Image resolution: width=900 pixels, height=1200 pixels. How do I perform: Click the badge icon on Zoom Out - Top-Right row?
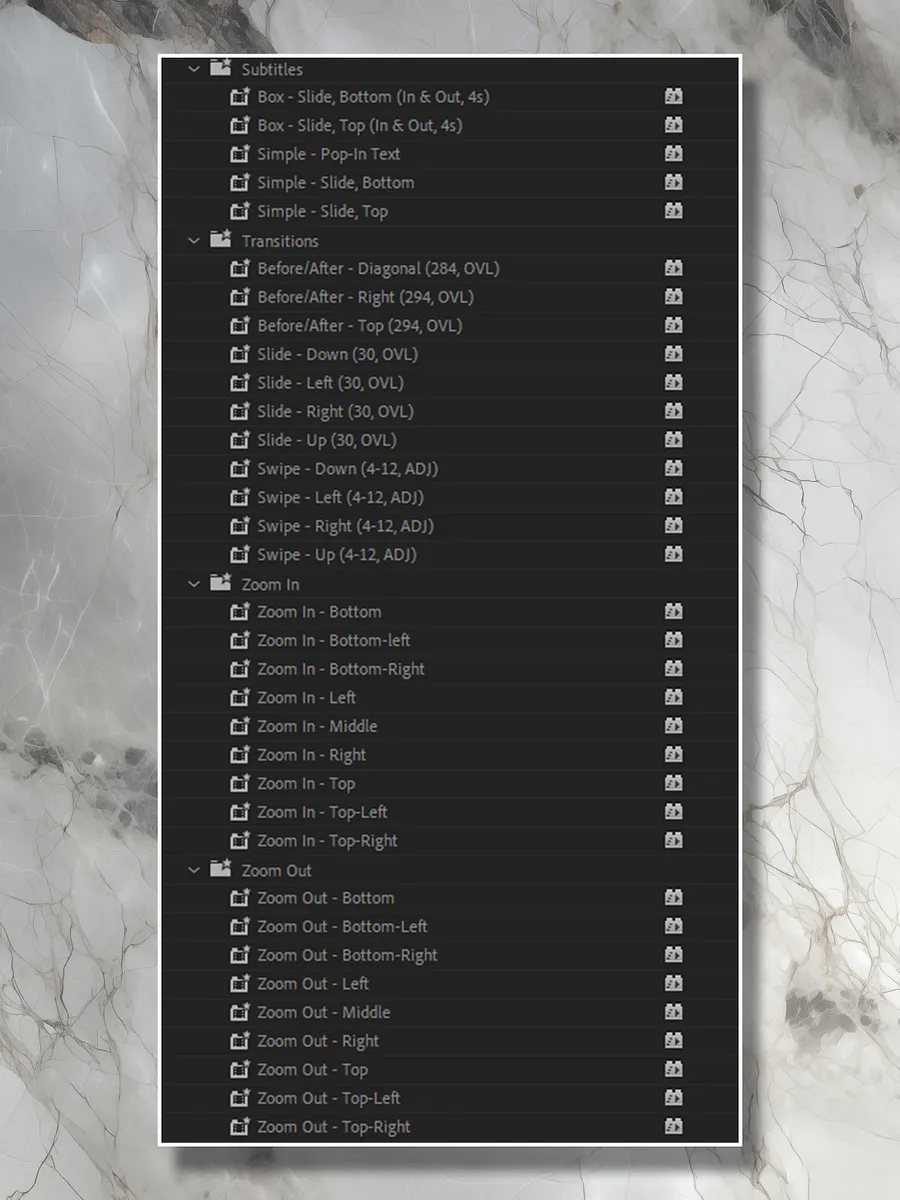(674, 1126)
